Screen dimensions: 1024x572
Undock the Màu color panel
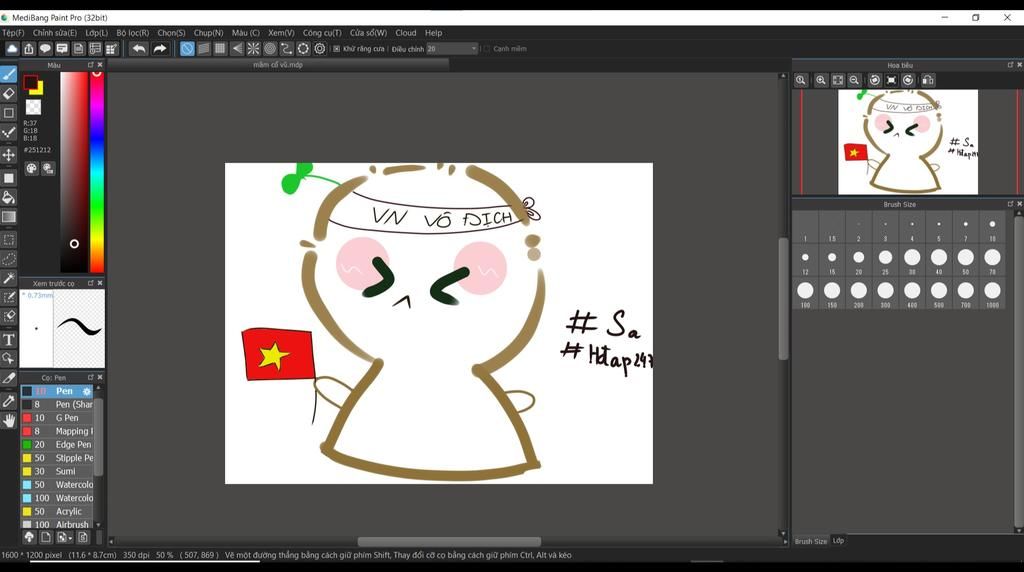click(x=90, y=65)
